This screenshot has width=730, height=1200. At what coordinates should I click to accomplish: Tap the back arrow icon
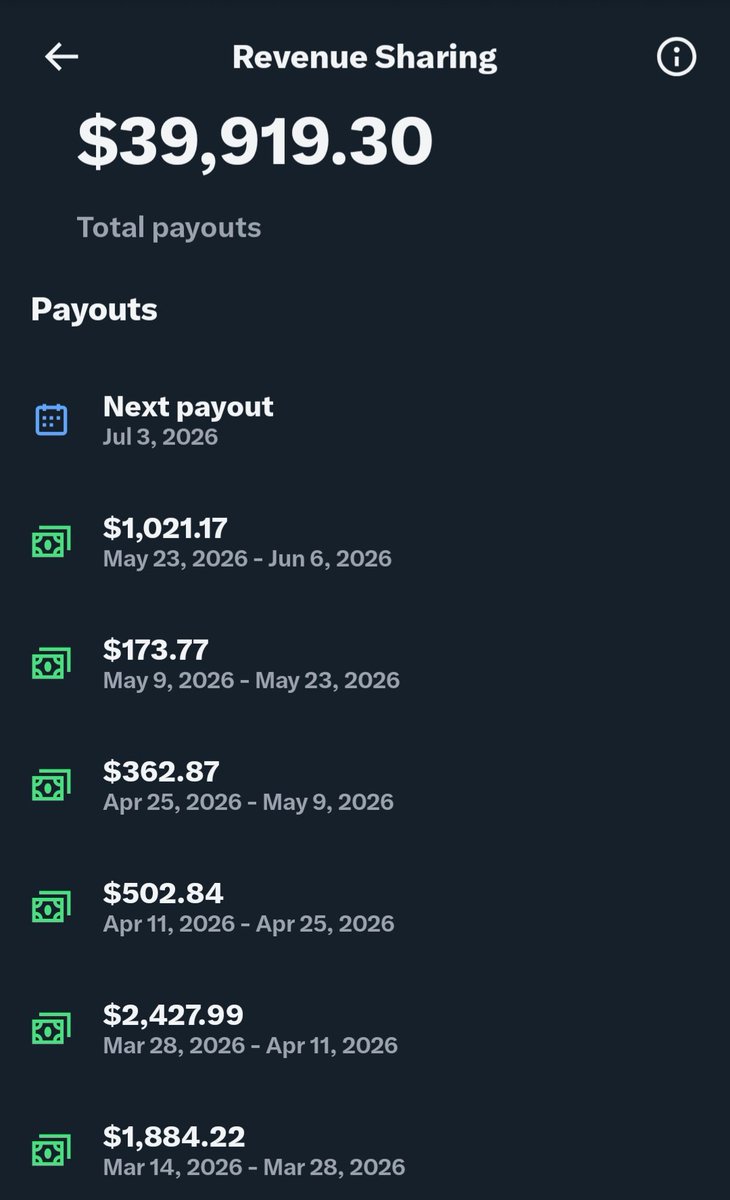tap(61, 57)
